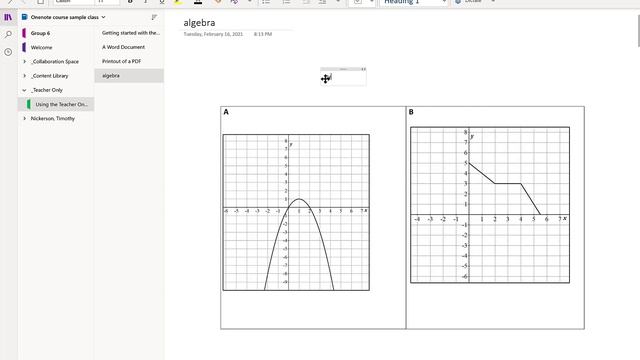Viewport: 640px width, 360px height.
Task: Toggle the notebook navigation pane icon
Action: [x=8, y=17]
